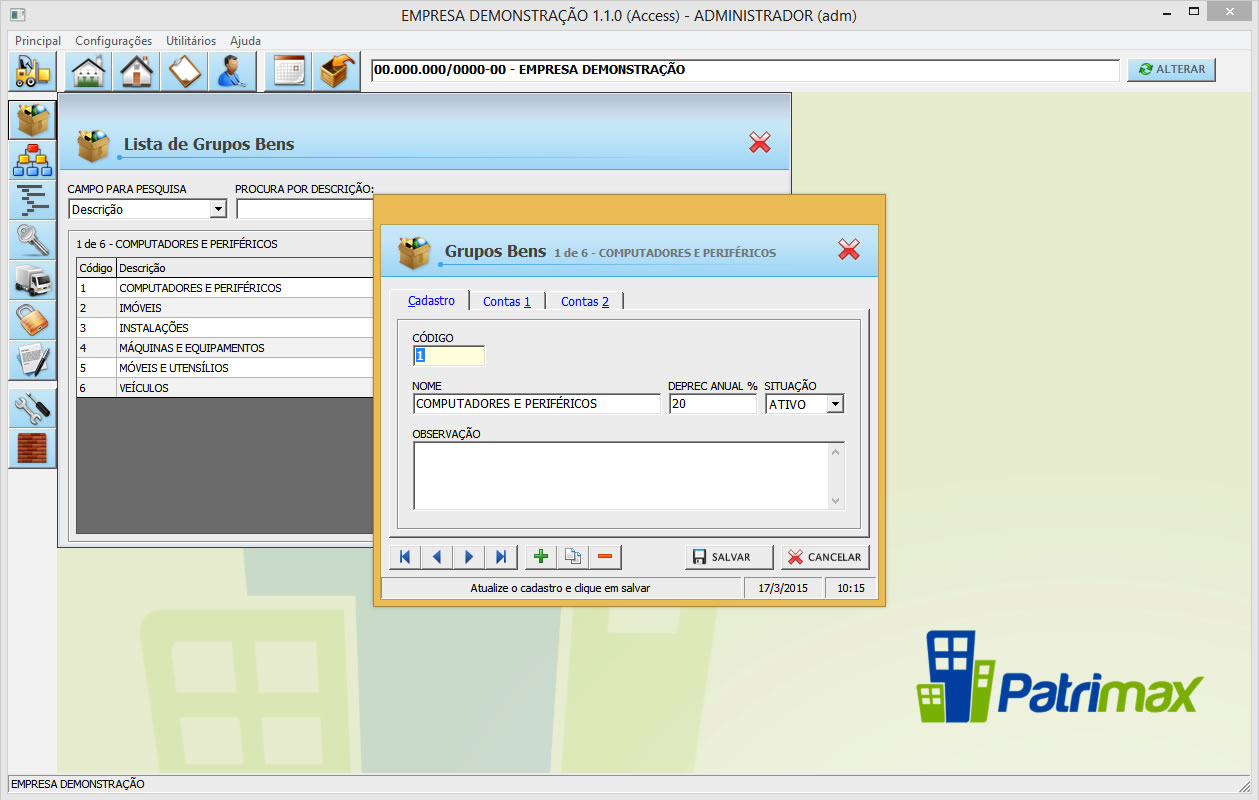Screen dimensions: 1259x800
Task: Click the forklift icon in the top toolbar
Action: point(33,72)
